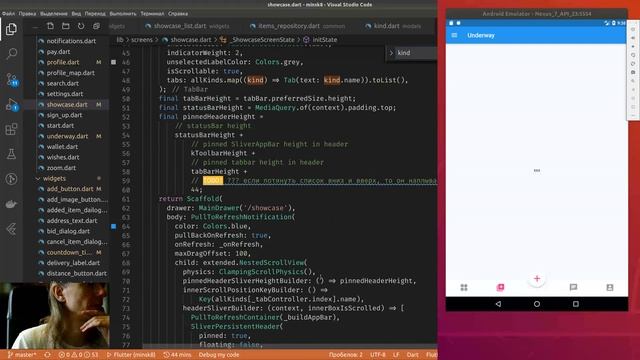Click errors and warnings count in status bar
The height and width of the screenshot is (360, 640).
[78, 355]
